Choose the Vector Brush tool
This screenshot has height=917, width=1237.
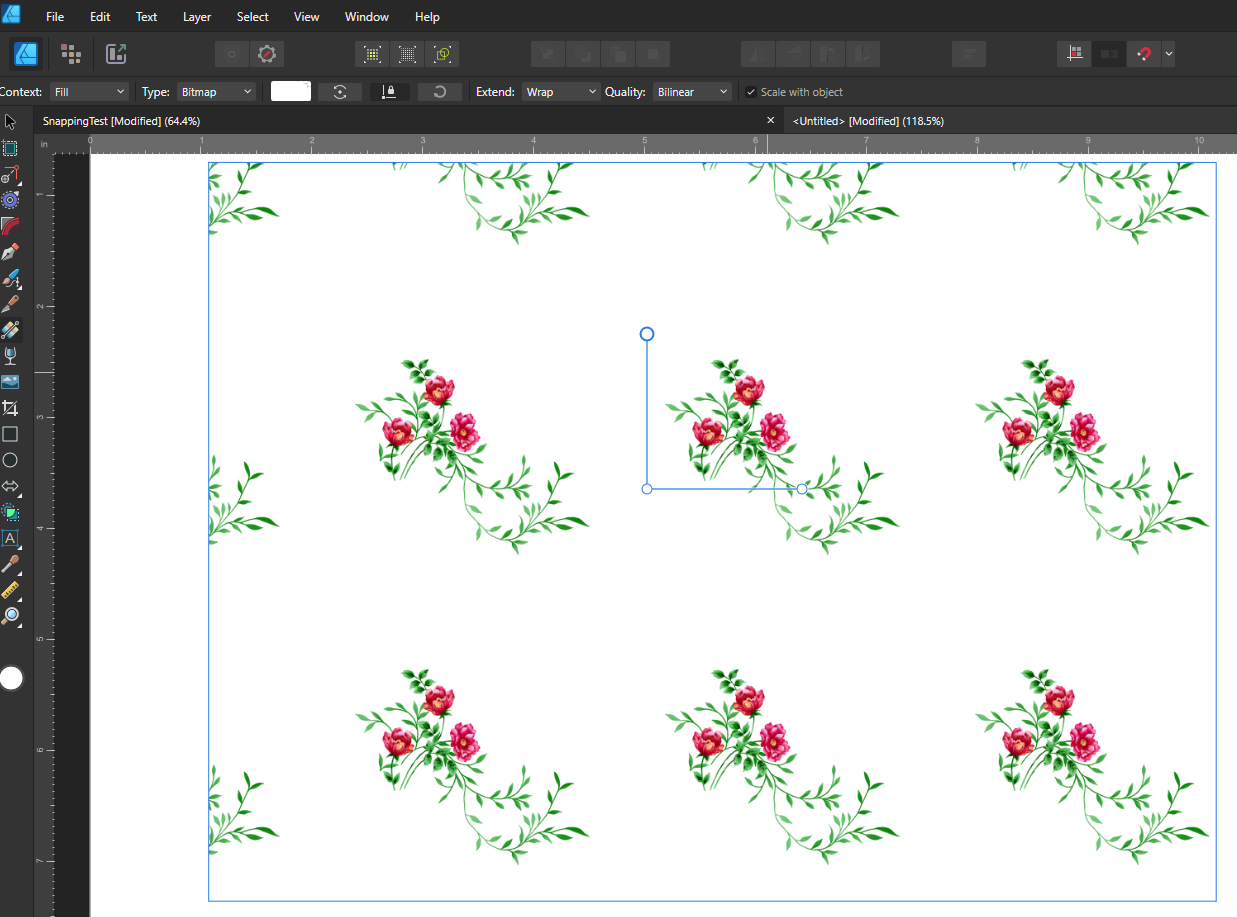[x=12, y=279]
